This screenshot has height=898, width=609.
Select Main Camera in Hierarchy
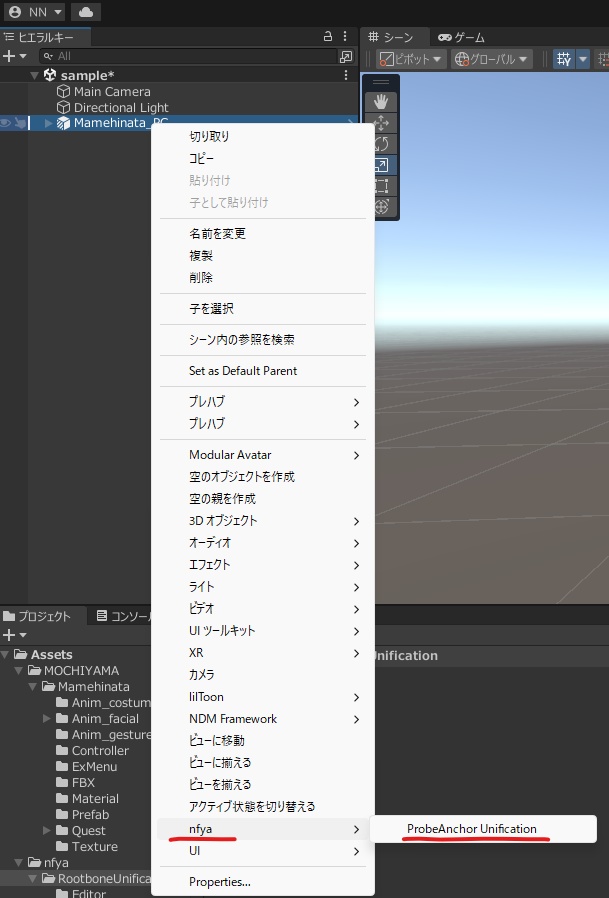click(112, 92)
